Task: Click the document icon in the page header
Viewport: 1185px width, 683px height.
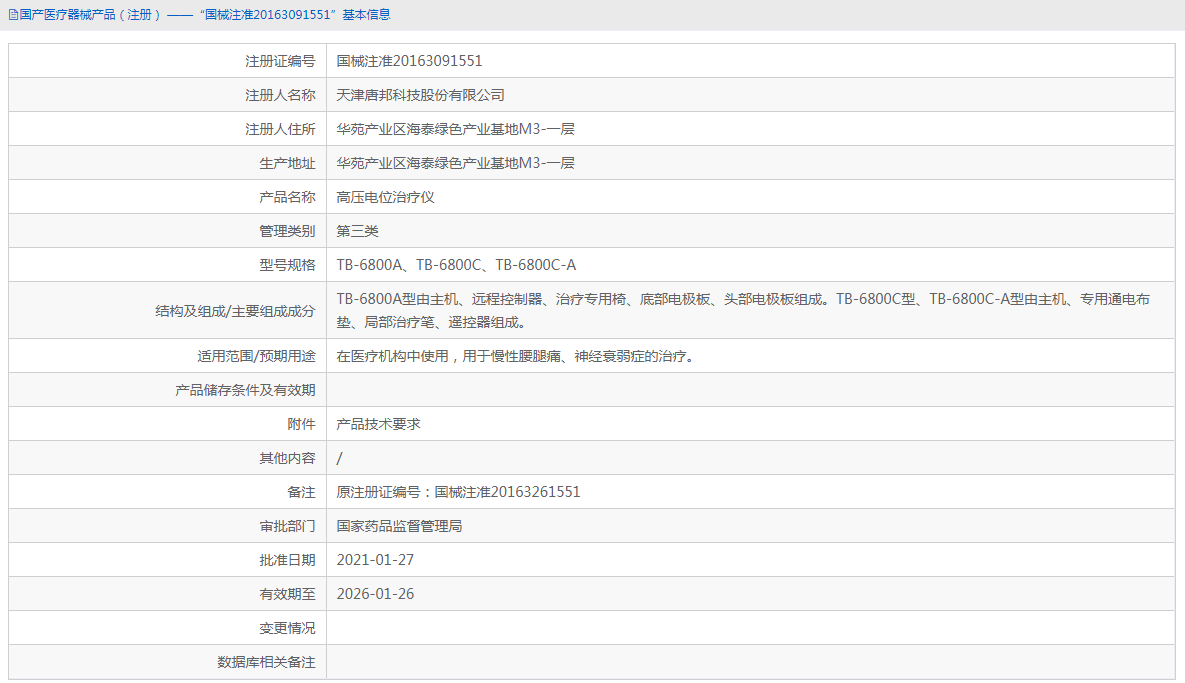Action: tap(13, 15)
